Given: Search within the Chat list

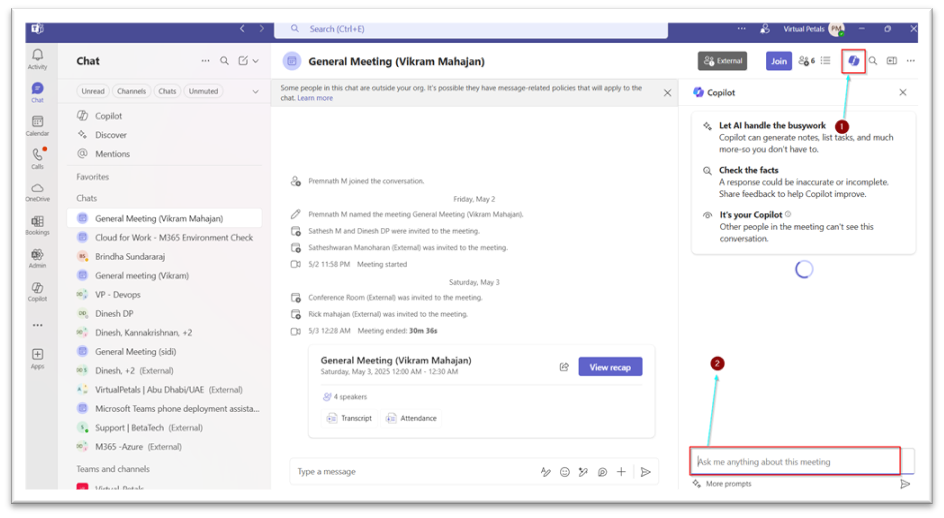Looking at the screenshot, I should (x=224, y=61).
